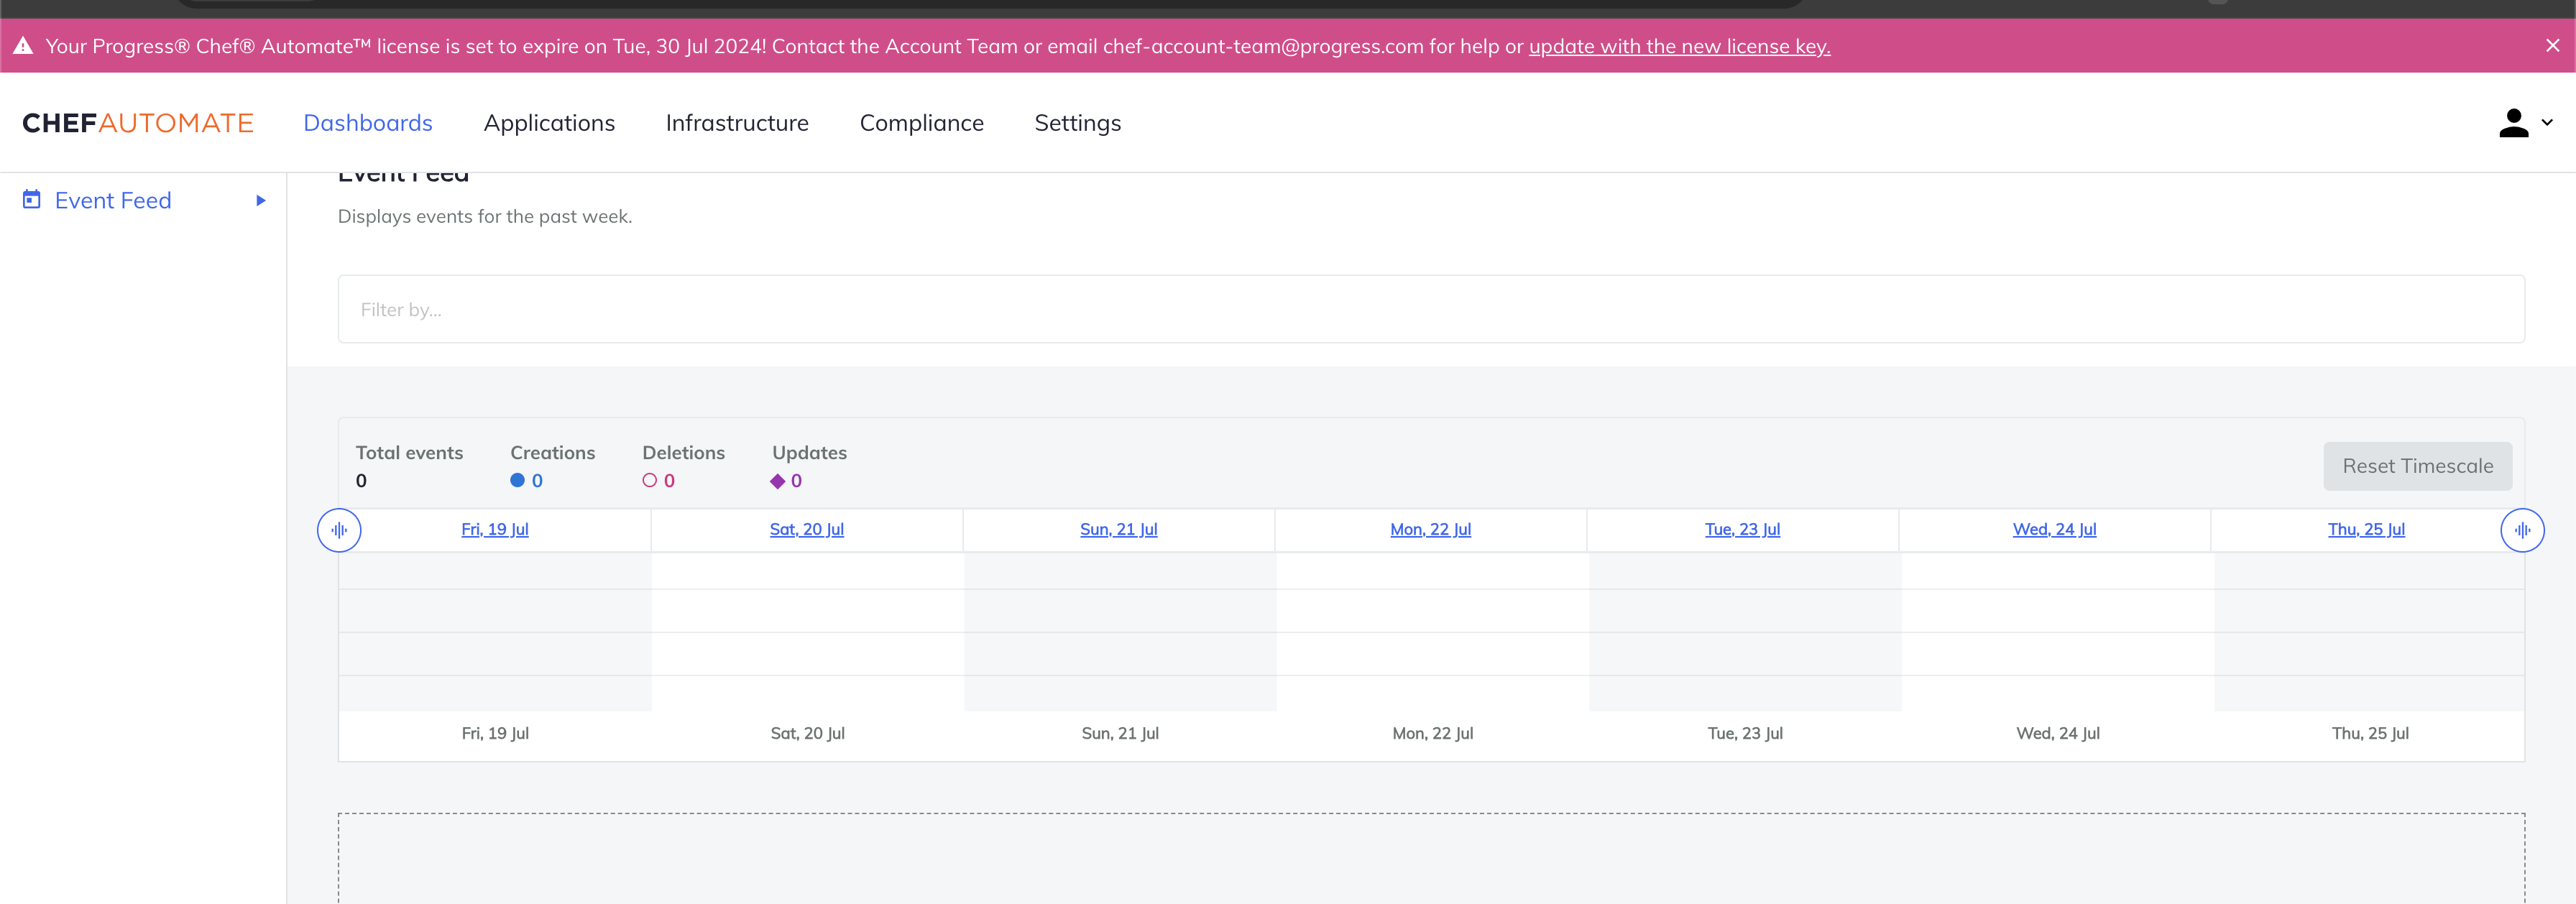Open the Event Feed sidebar calendar icon

[31, 199]
